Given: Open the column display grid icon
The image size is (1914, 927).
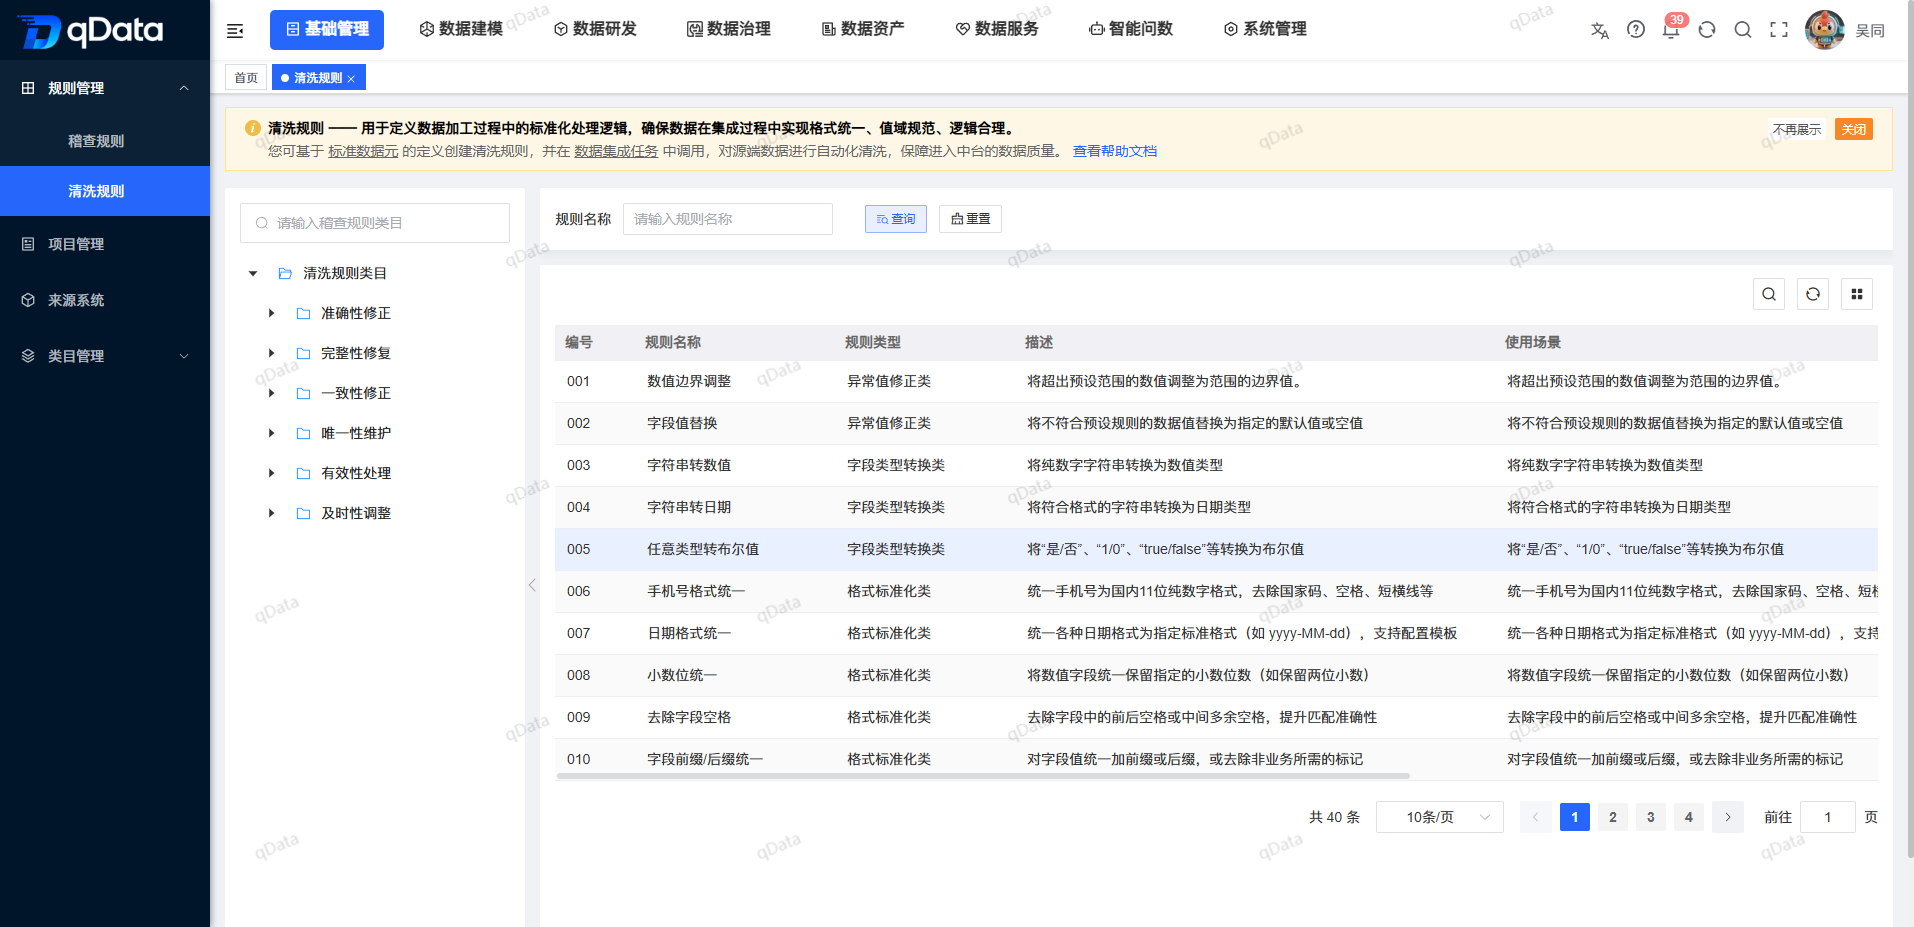Looking at the screenshot, I should (1857, 294).
